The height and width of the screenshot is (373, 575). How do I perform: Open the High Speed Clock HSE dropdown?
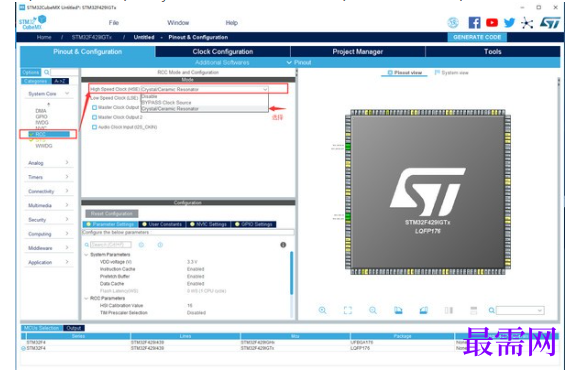coord(205,89)
